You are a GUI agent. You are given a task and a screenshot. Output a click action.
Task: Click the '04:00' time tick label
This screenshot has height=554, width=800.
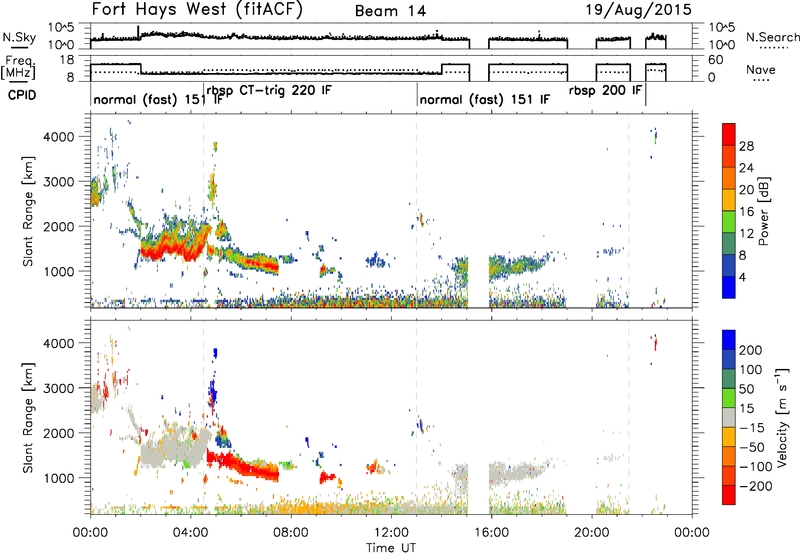tap(191, 533)
